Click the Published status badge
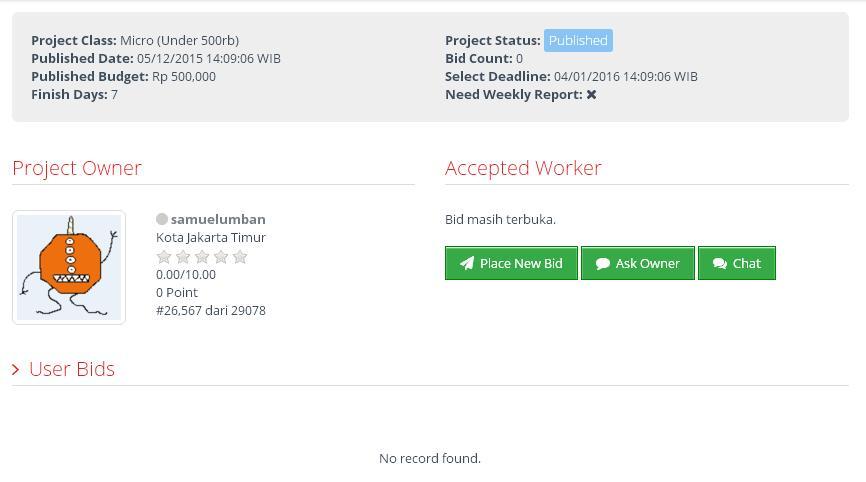866x482 pixels. (578, 41)
